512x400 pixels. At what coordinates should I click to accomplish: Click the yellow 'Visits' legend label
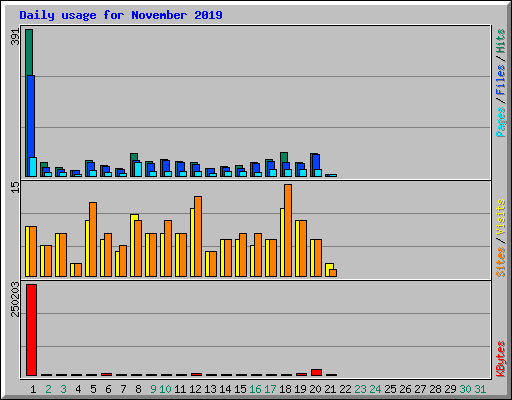(x=501, y=218)
